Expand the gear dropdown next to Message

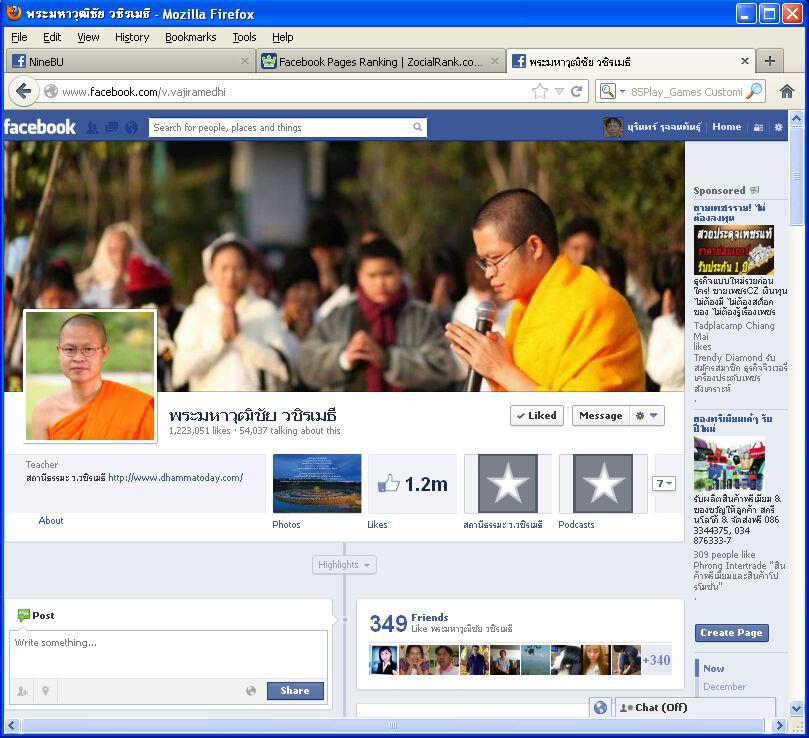(647, 416)
